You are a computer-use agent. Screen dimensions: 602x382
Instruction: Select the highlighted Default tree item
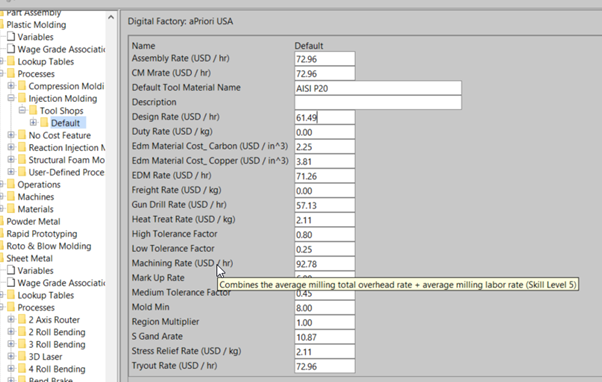click(x=65, y=123)
